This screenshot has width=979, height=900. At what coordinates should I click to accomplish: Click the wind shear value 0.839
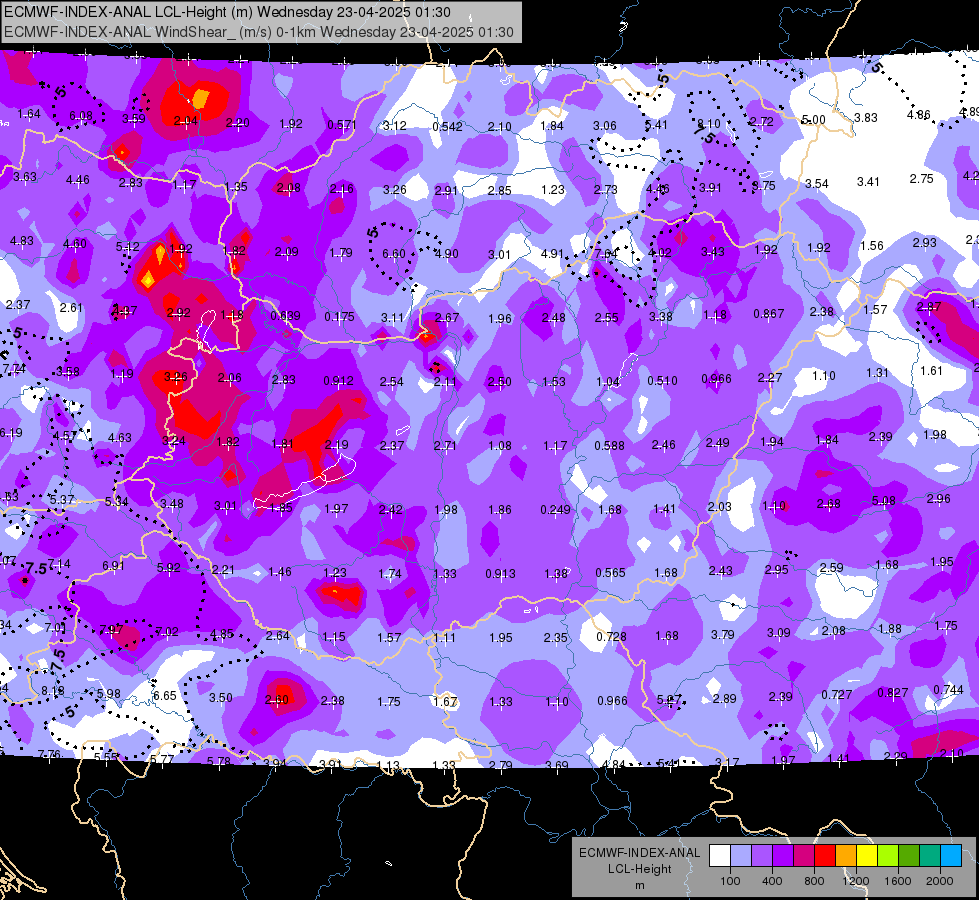[x=285, y=316]
